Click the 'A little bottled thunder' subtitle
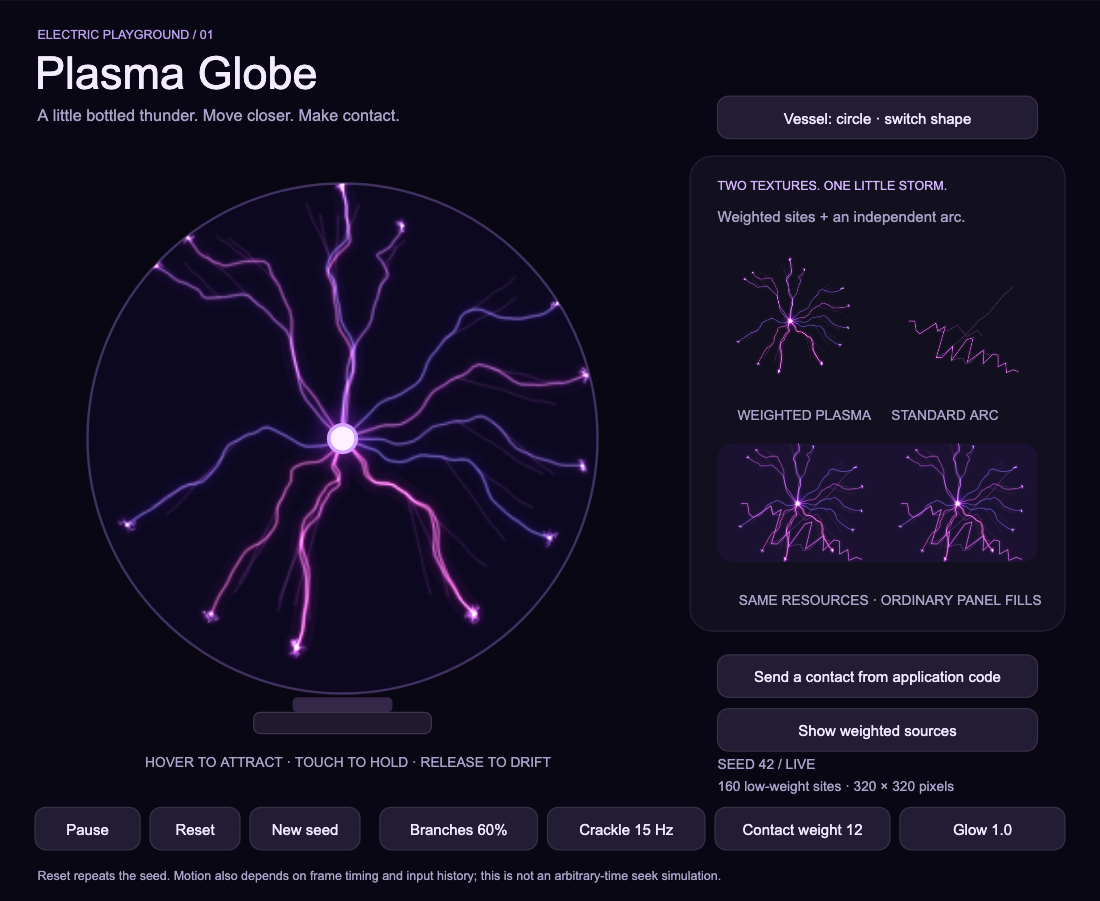1100x901 pixels. click(218, 116)
